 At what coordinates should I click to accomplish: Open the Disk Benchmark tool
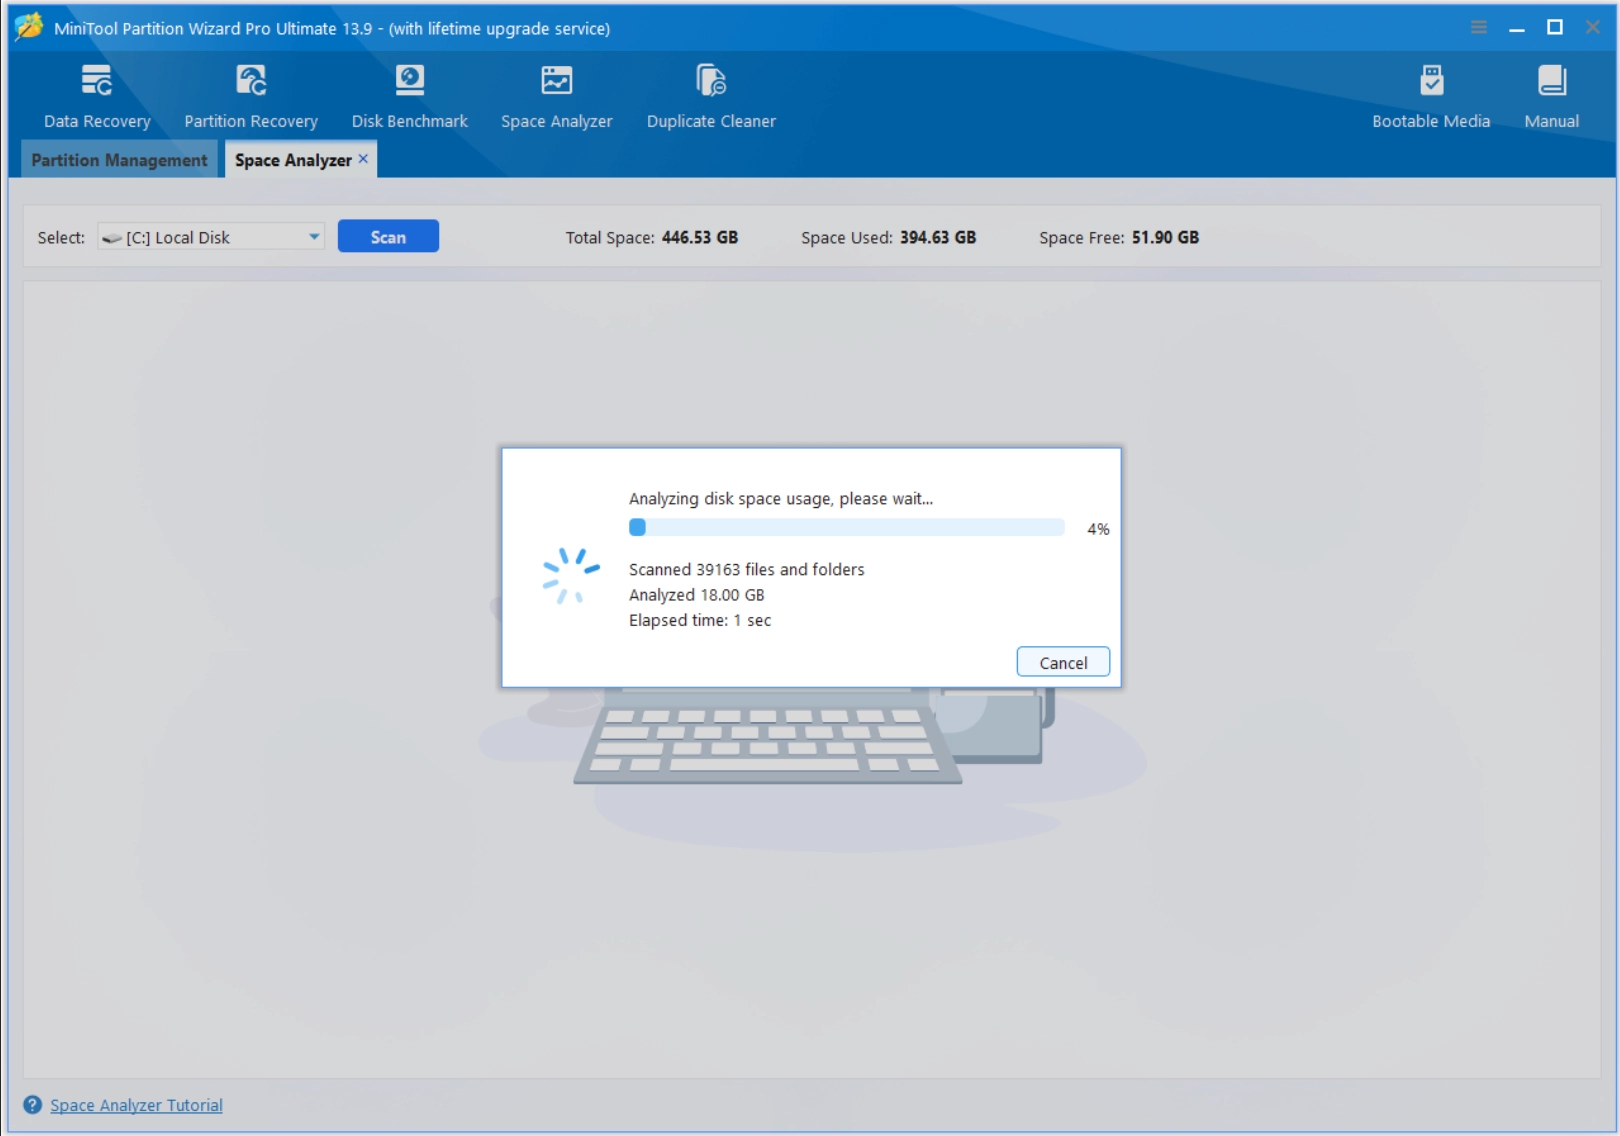click(409, 80)
